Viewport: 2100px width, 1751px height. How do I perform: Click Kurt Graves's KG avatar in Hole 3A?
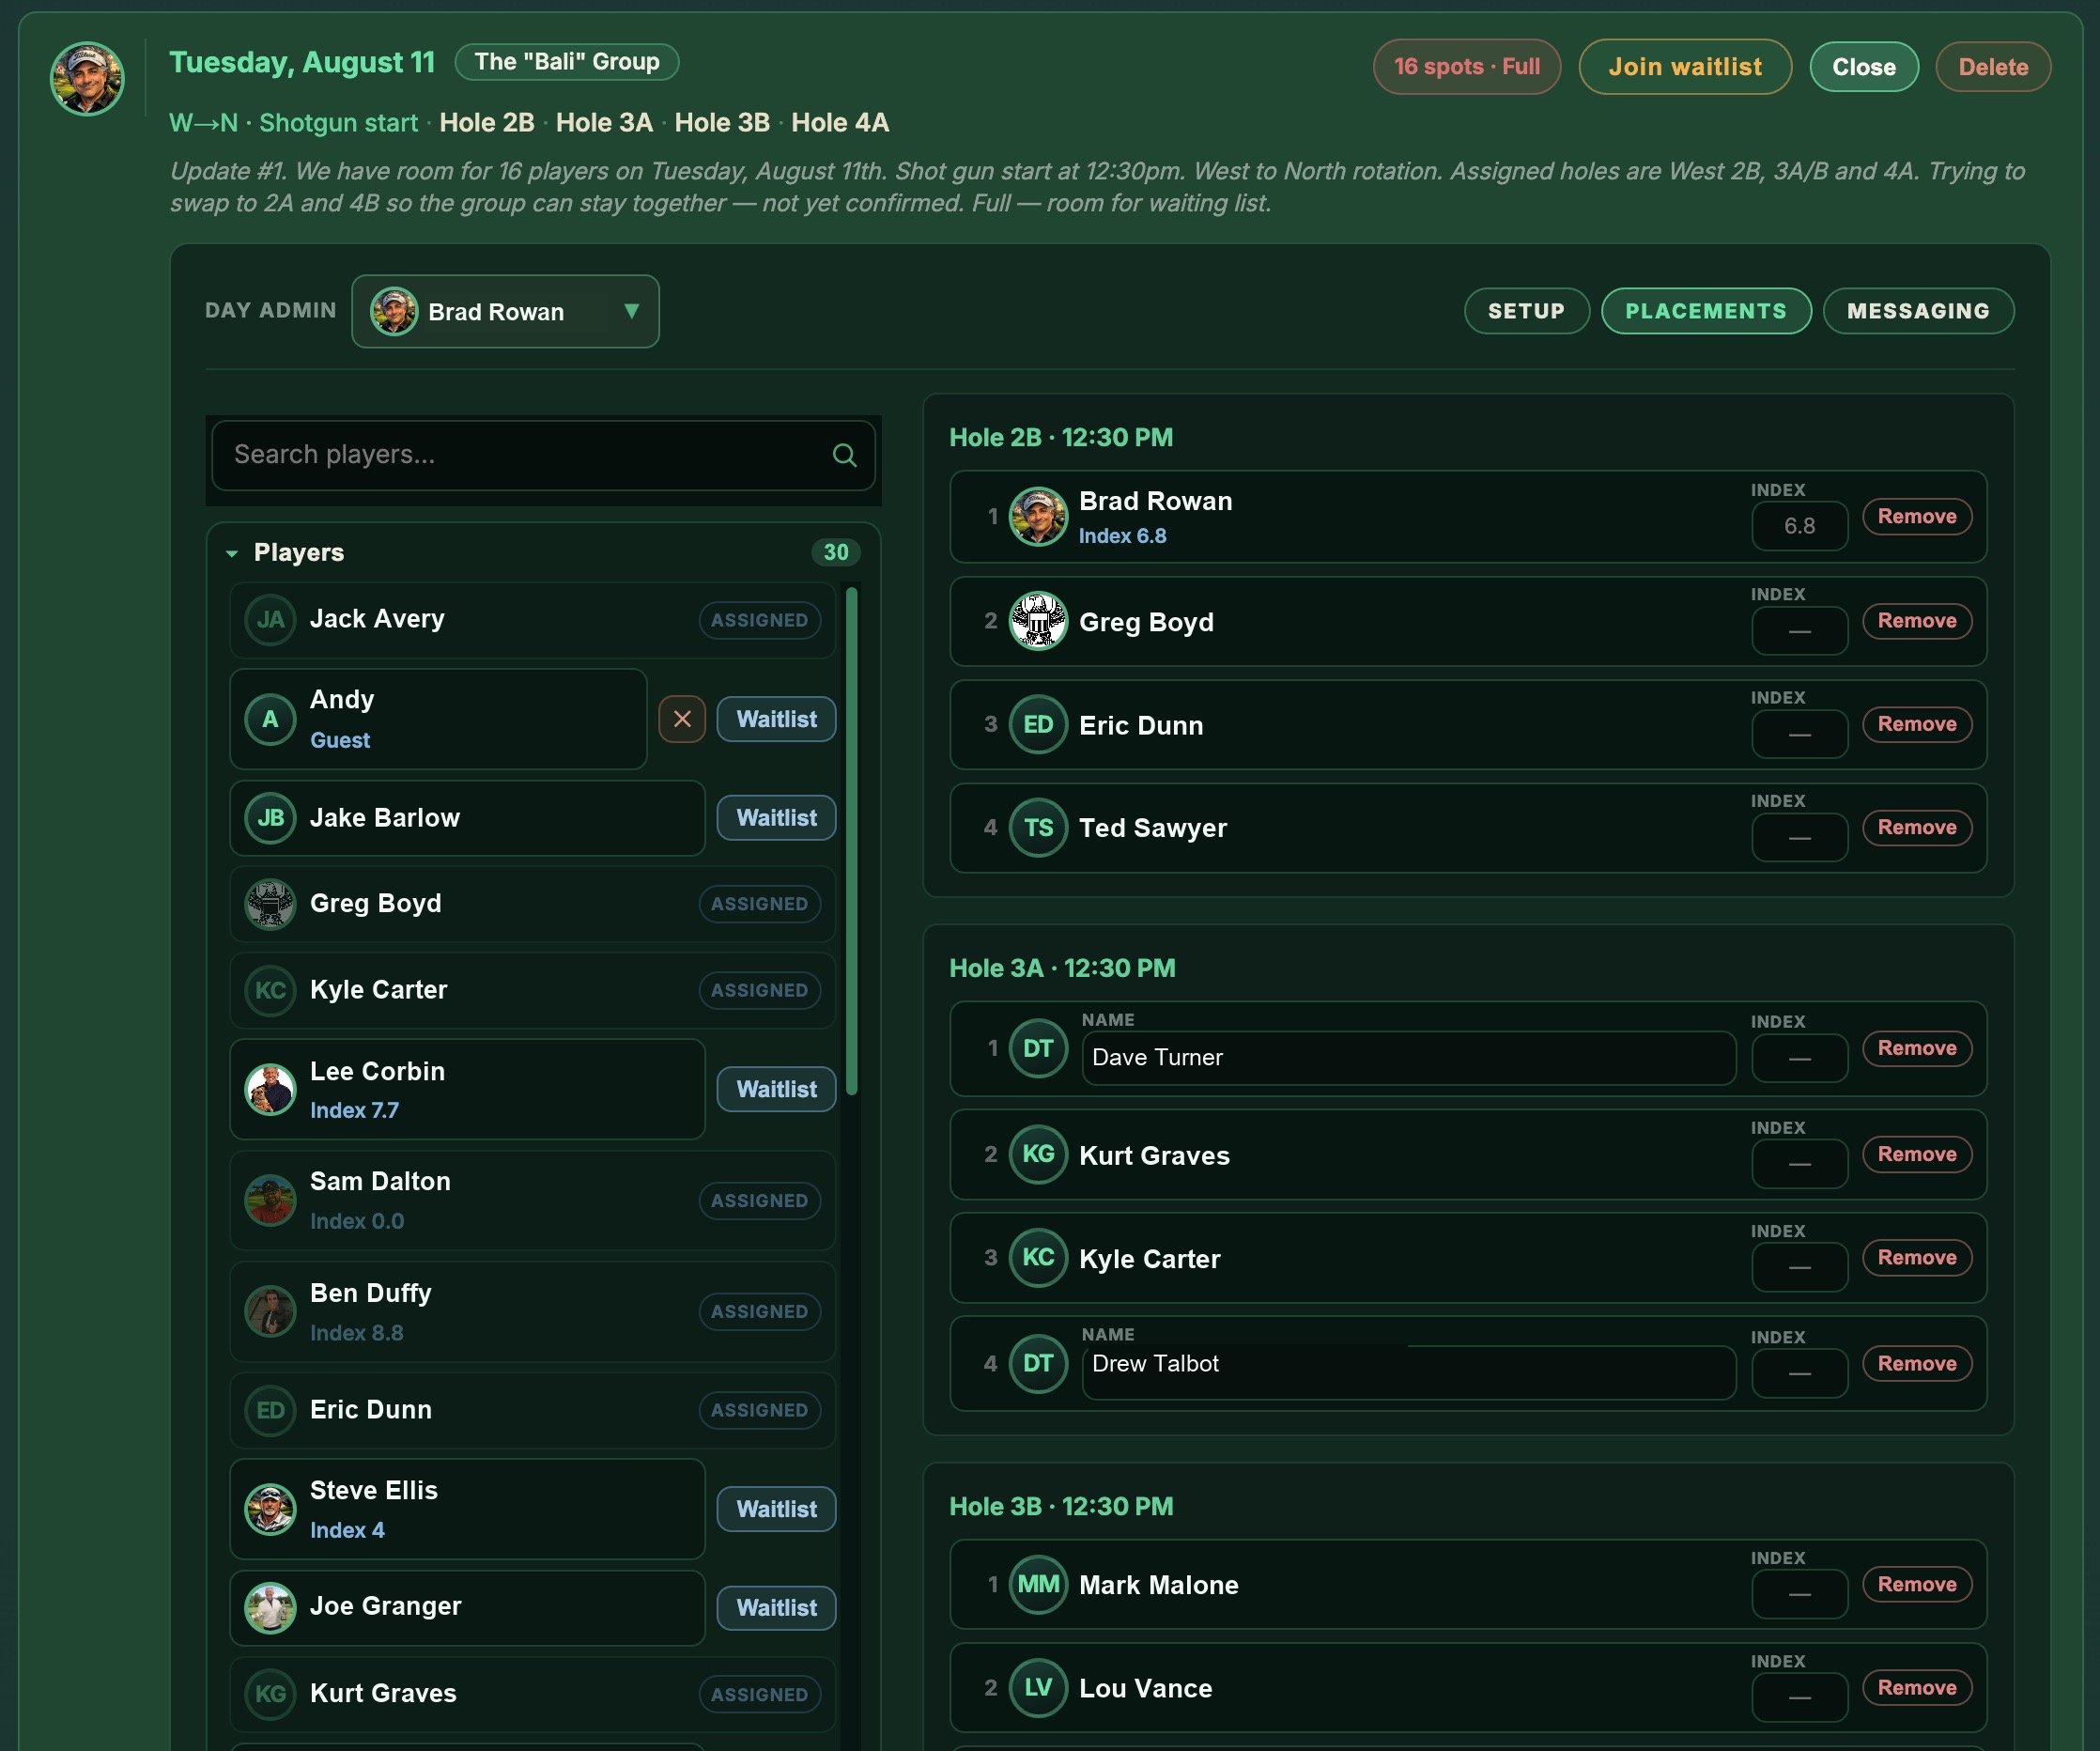(x=1038, y=1154)
